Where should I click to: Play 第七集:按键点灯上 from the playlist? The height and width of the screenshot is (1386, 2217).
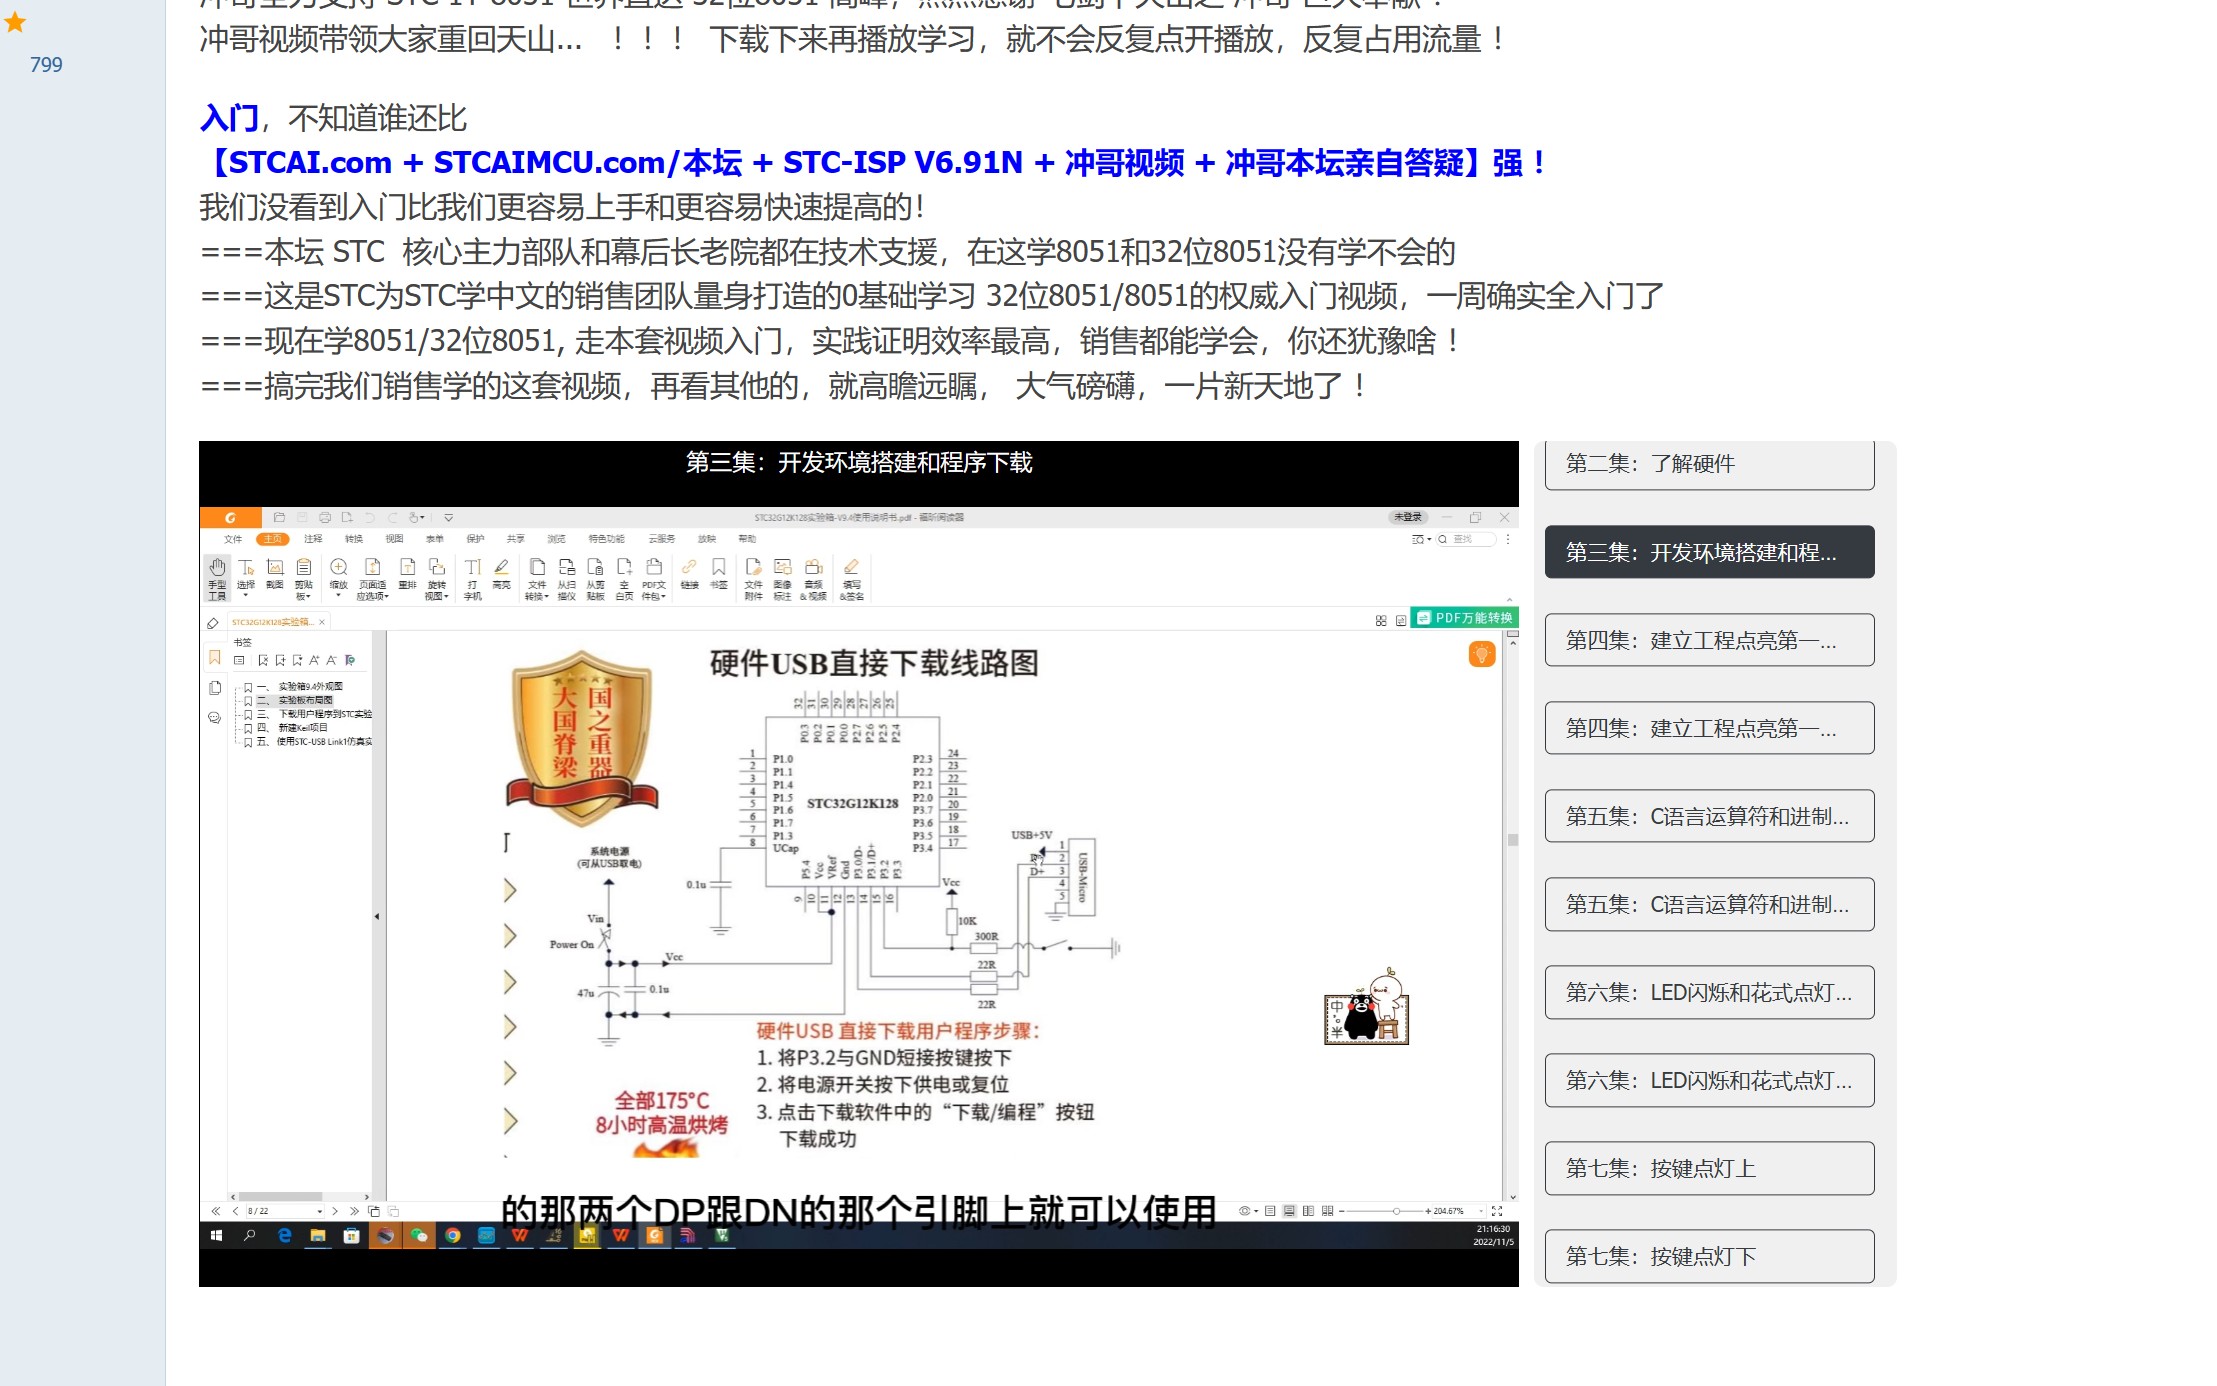1709,1168
